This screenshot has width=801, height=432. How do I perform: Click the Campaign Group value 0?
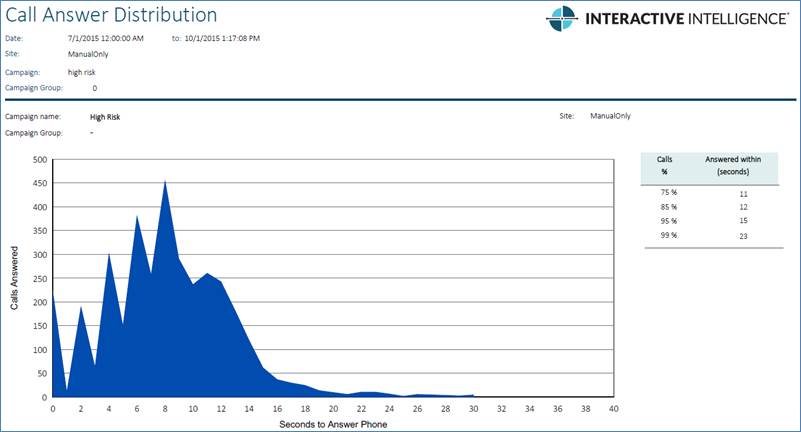pos(94,88)
